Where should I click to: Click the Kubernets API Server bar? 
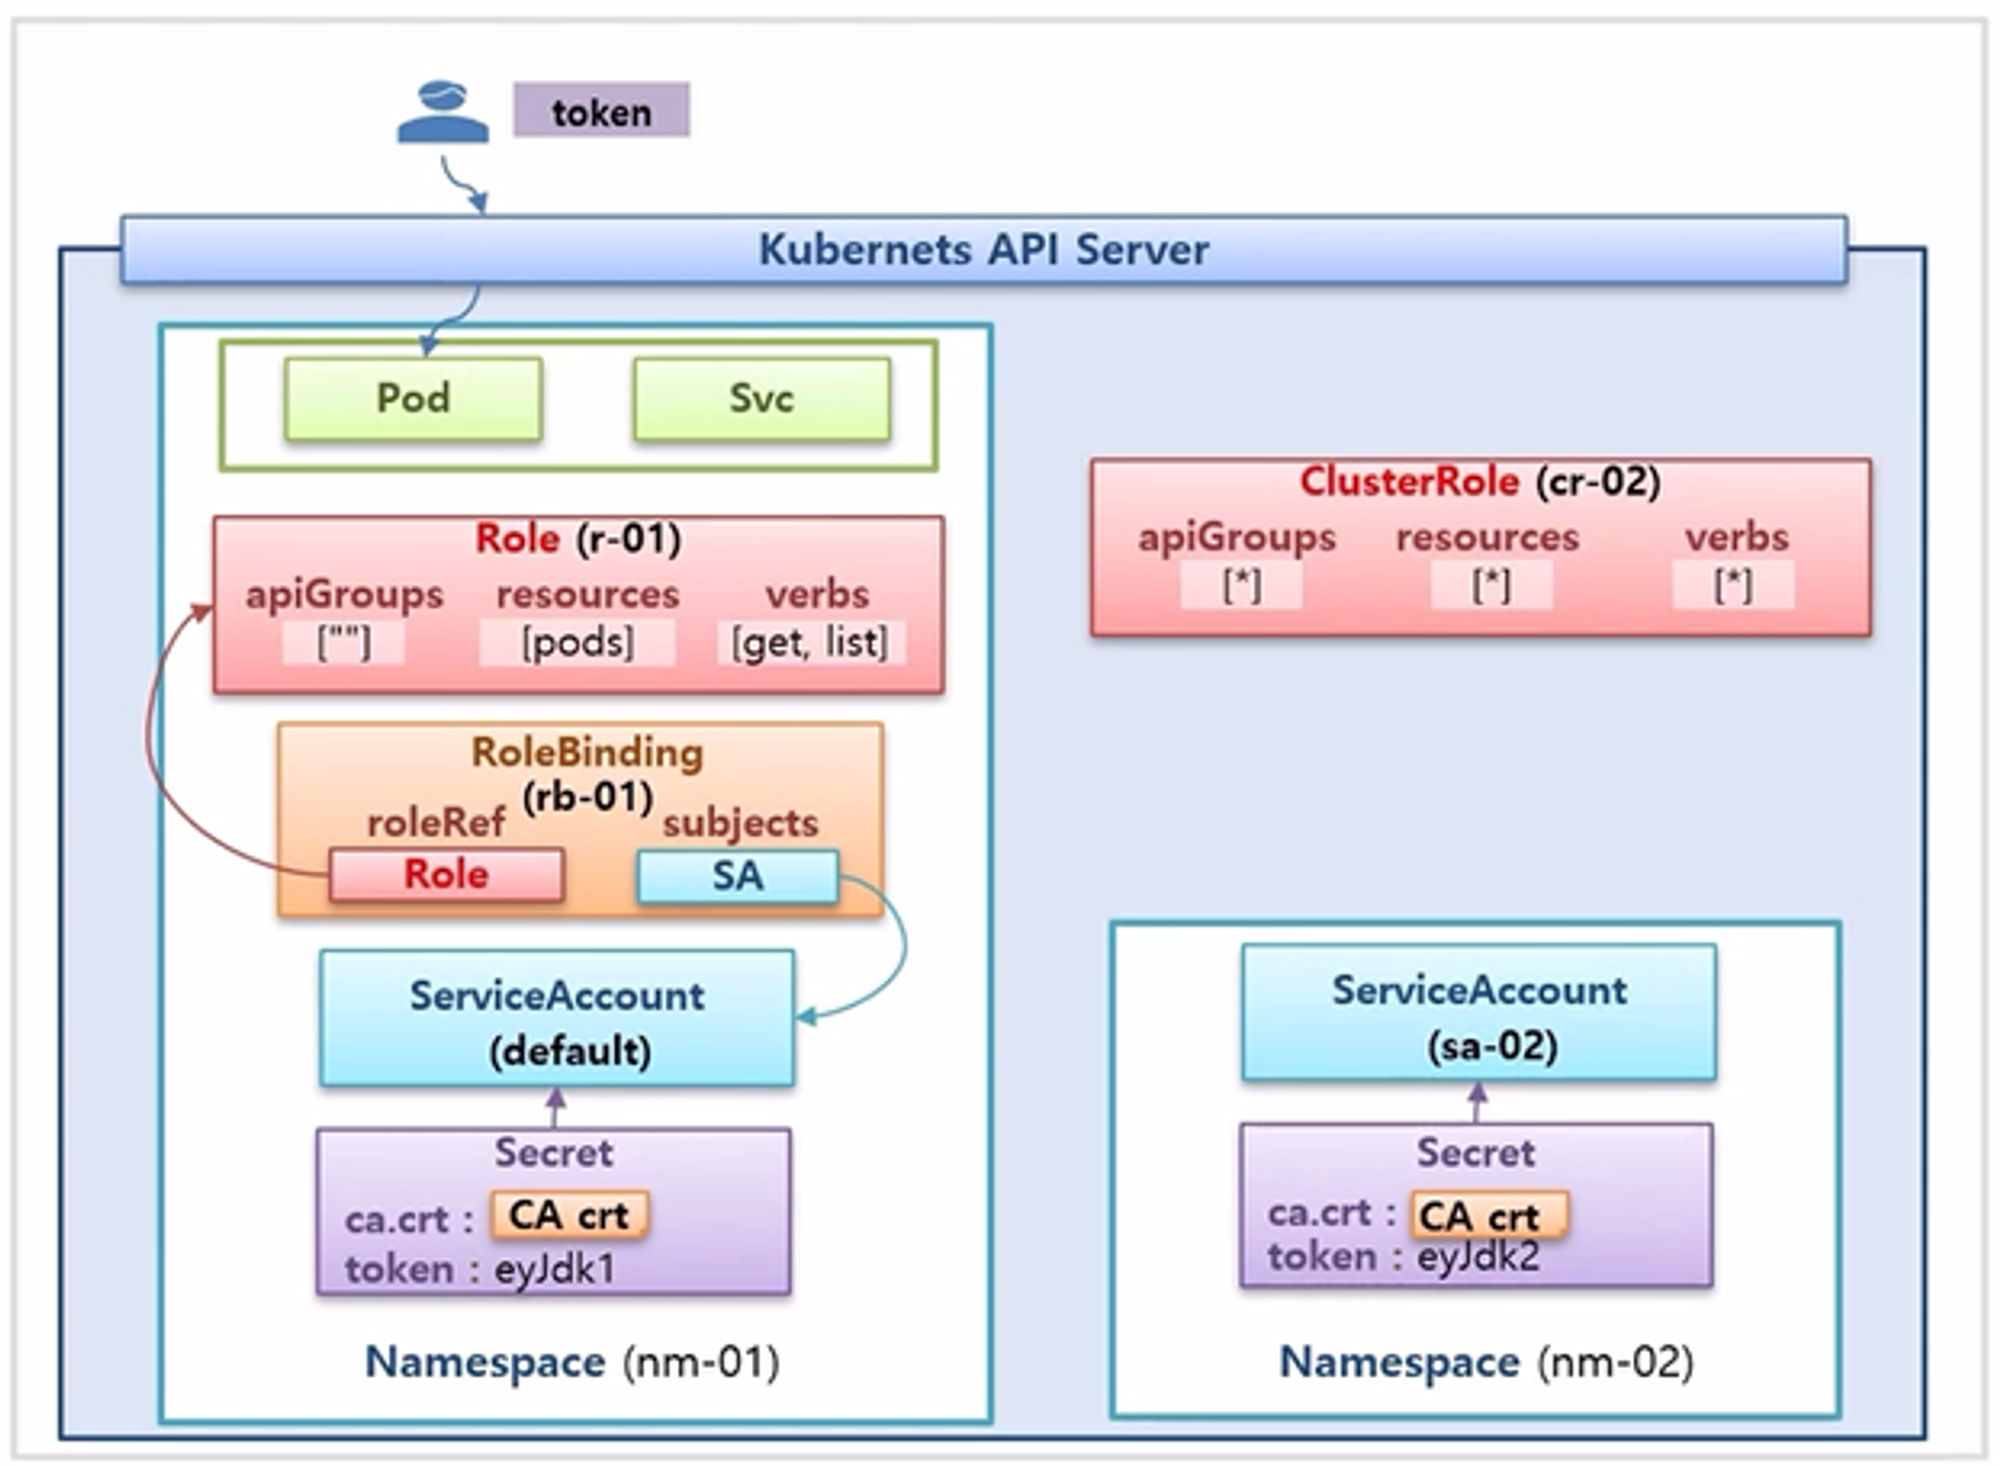[x=983, y=250]
